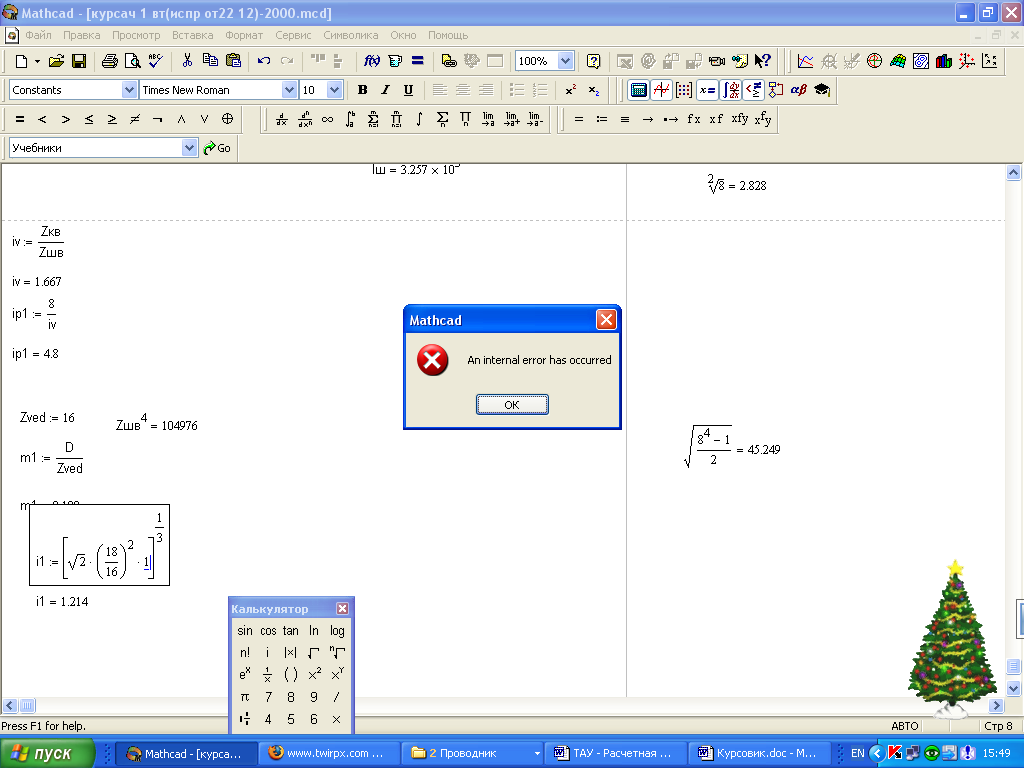
Task: Switch to the www.twirpx.com Firefox taskbar button
Action: coord(329,754)
